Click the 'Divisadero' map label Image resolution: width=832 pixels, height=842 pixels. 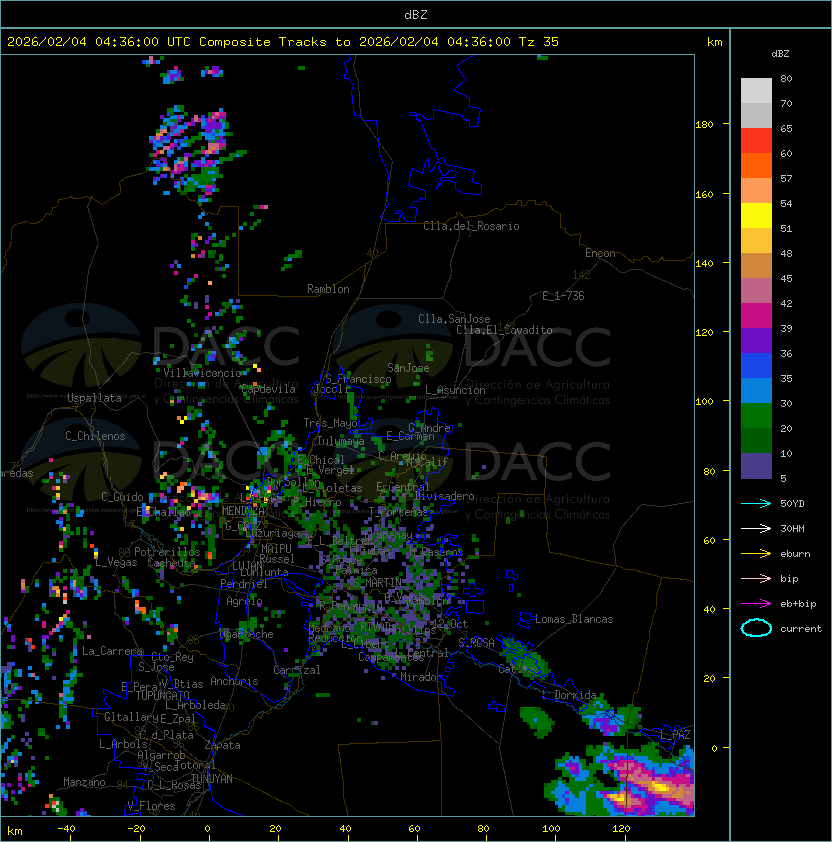(x=444, y=496)
